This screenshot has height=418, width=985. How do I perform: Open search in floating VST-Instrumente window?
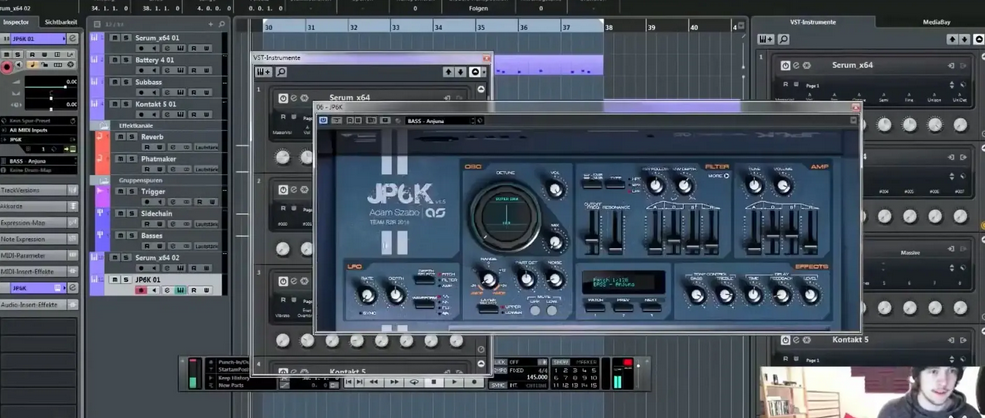click(x=280, y=72)
